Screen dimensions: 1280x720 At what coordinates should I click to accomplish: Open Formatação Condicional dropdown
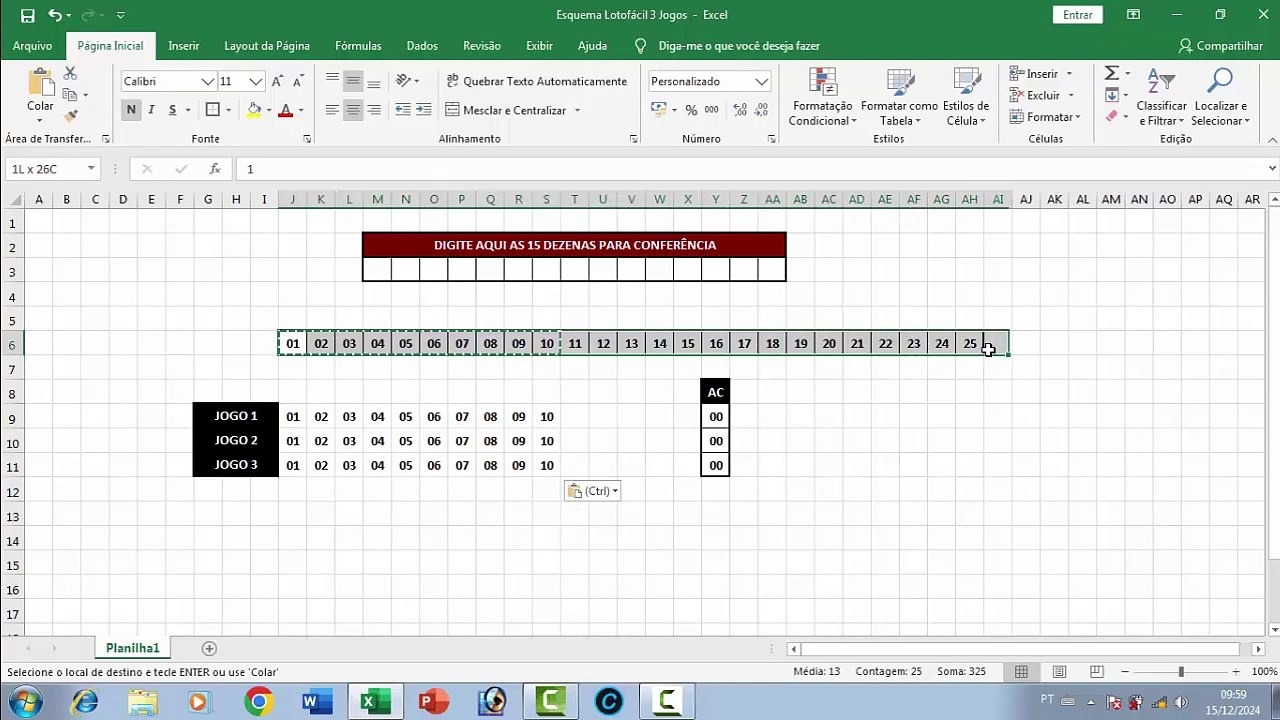[822, 96]
